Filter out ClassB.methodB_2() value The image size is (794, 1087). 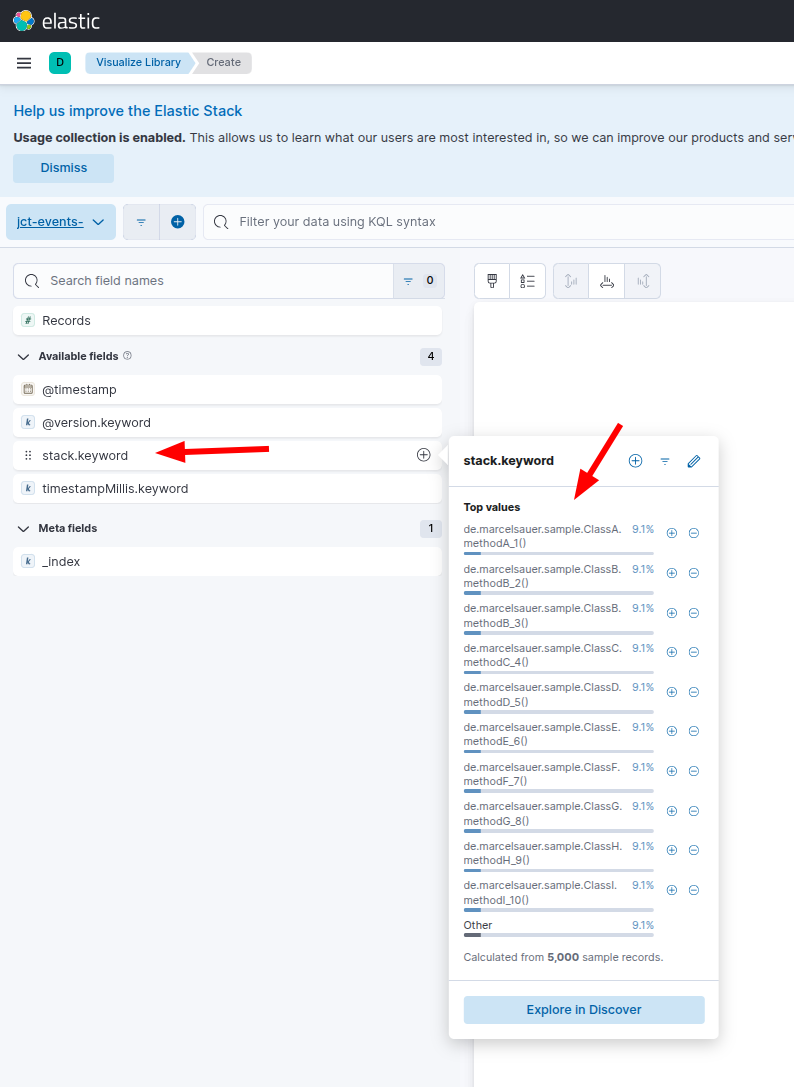tap(694, 573)
